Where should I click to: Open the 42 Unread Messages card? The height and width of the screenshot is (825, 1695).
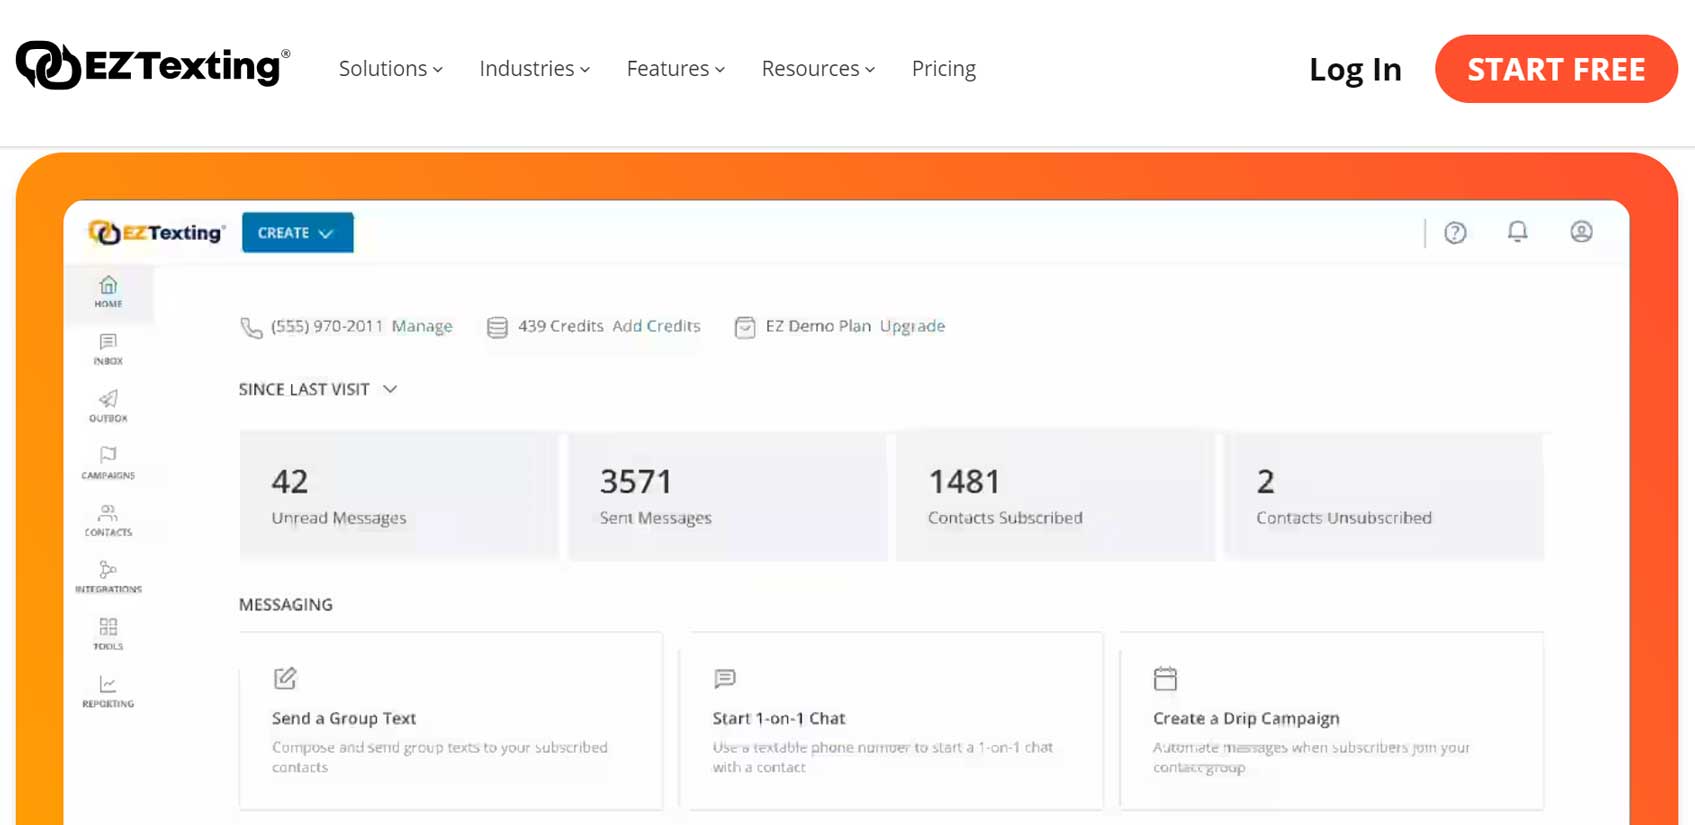point(398,496)
